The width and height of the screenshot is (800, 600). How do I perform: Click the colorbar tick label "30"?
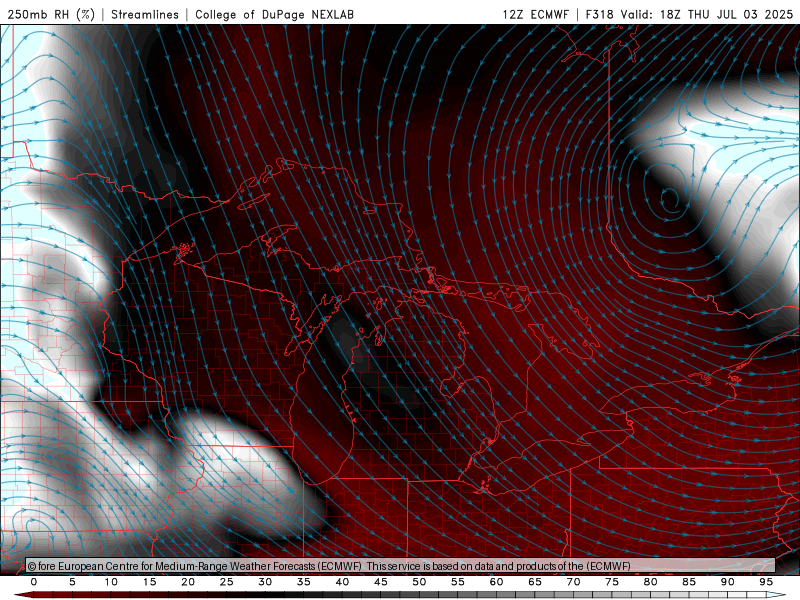coord(265,582)
